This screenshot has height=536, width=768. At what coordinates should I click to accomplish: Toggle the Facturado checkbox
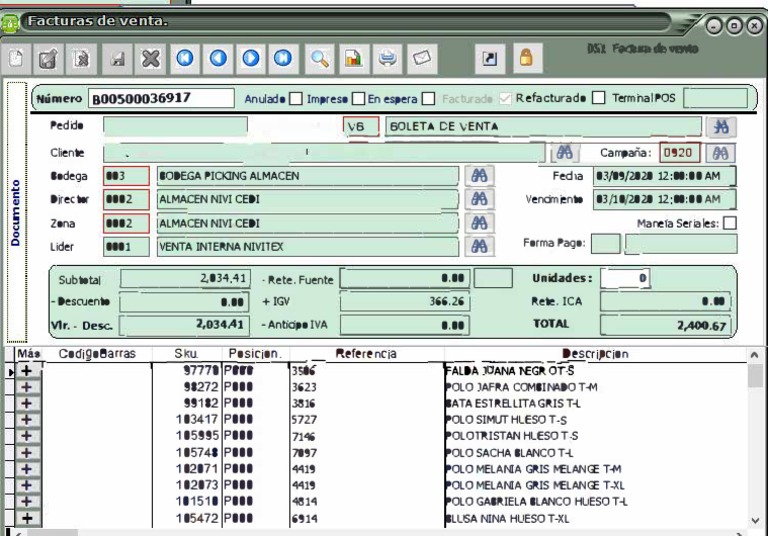coord(504,98)
